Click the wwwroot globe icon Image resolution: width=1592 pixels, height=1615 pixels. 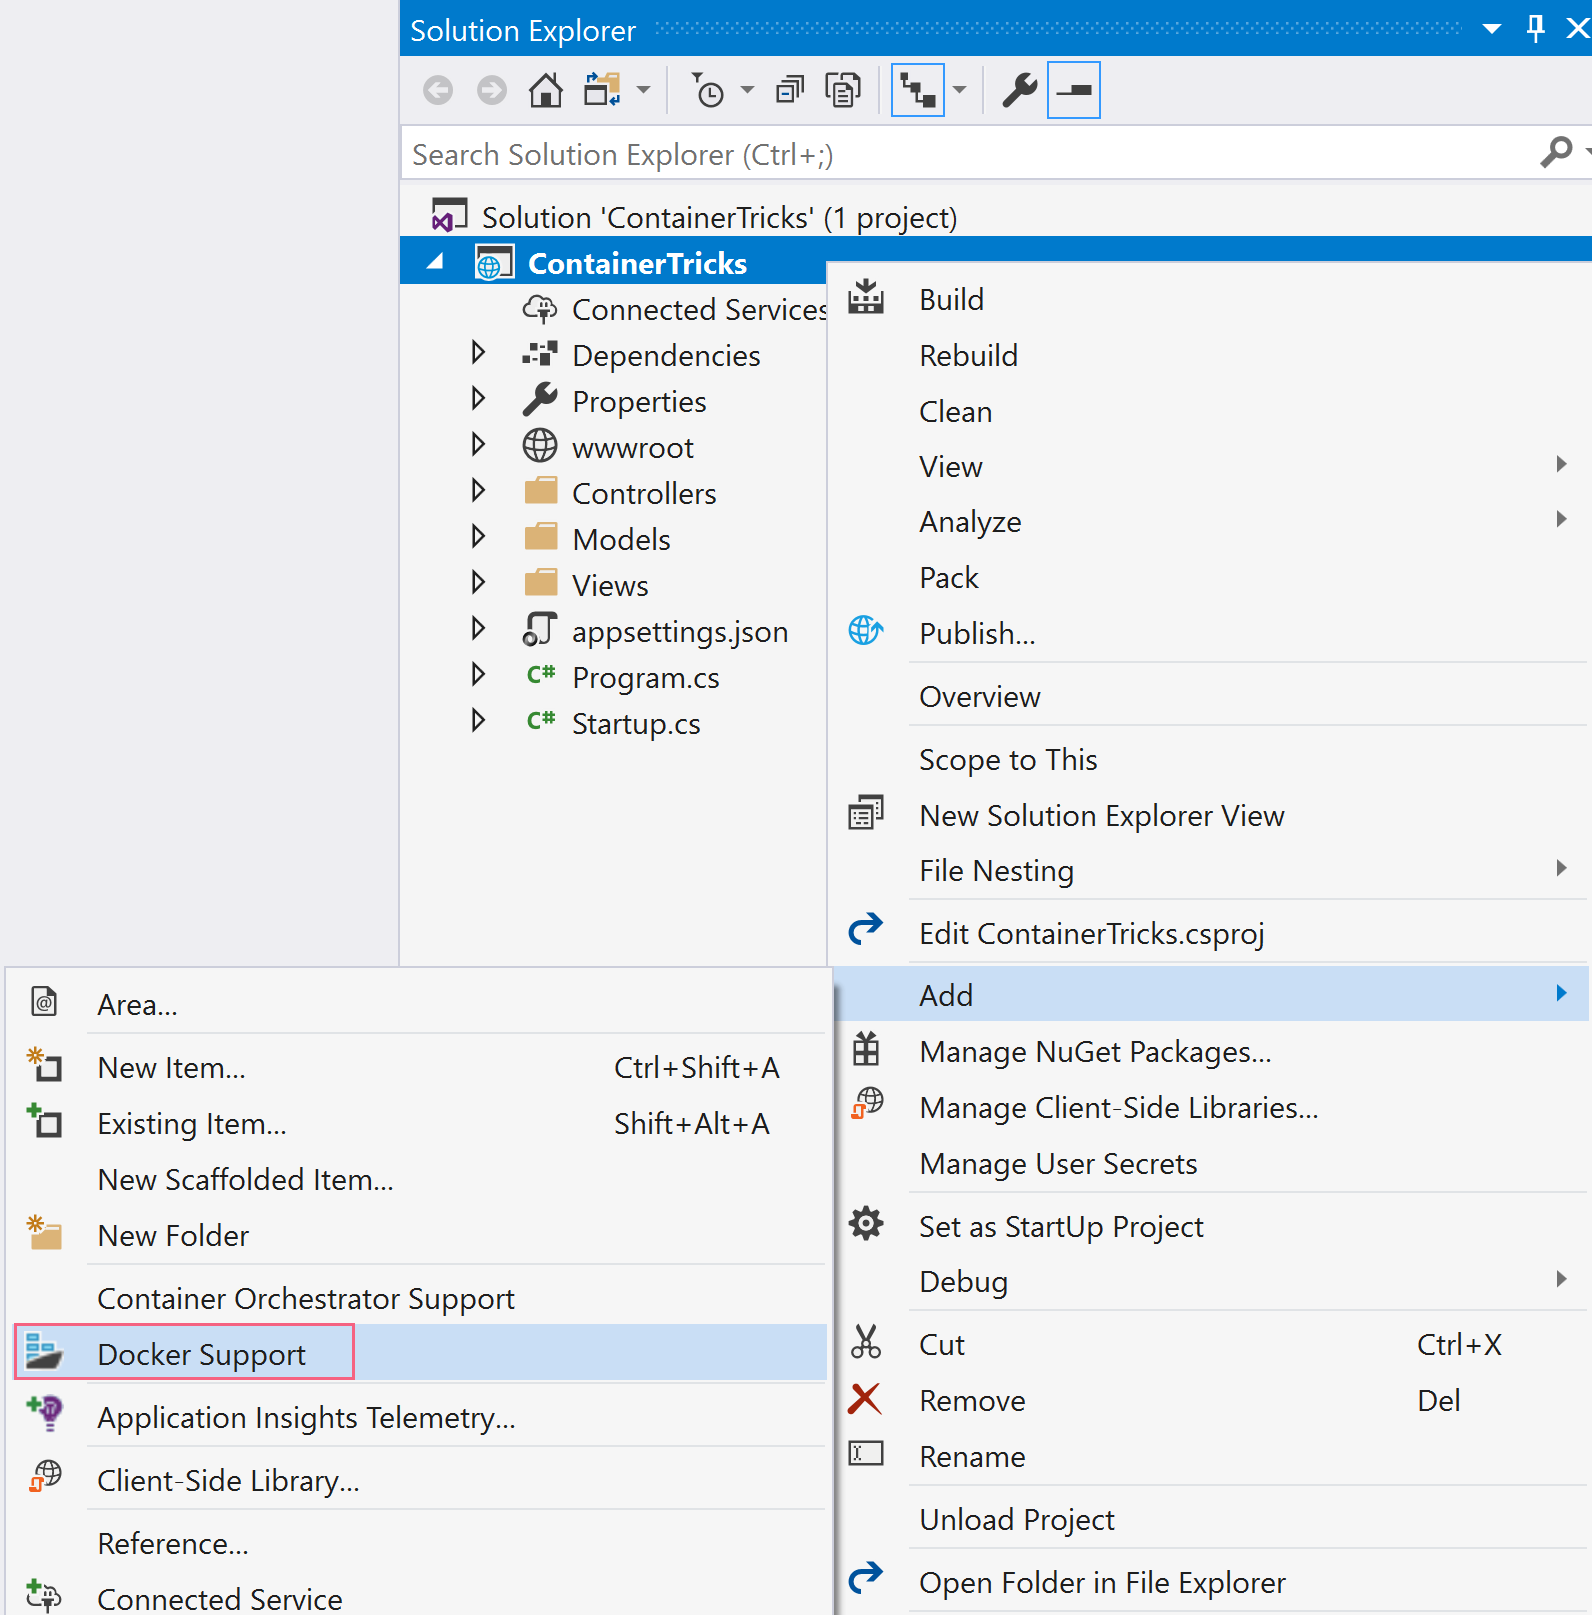coord(540,446)
